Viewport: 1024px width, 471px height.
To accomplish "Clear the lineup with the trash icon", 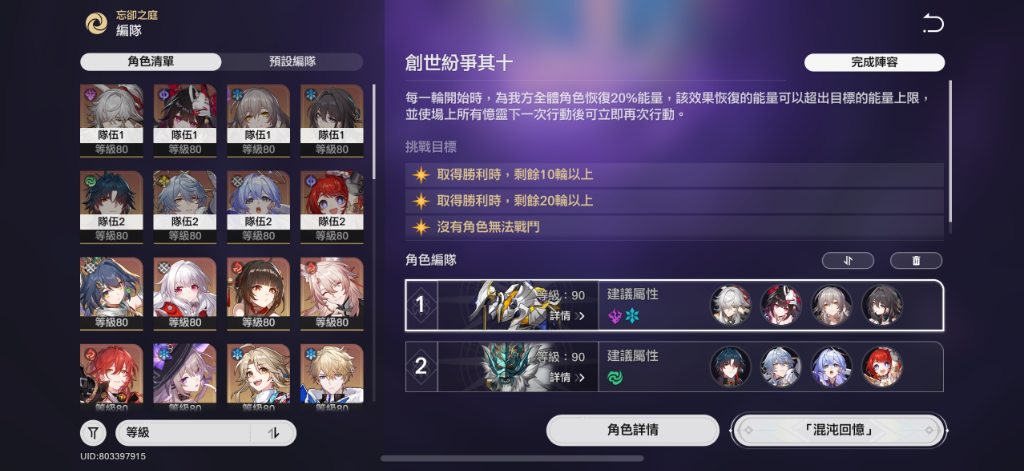I will pos(916,261).
